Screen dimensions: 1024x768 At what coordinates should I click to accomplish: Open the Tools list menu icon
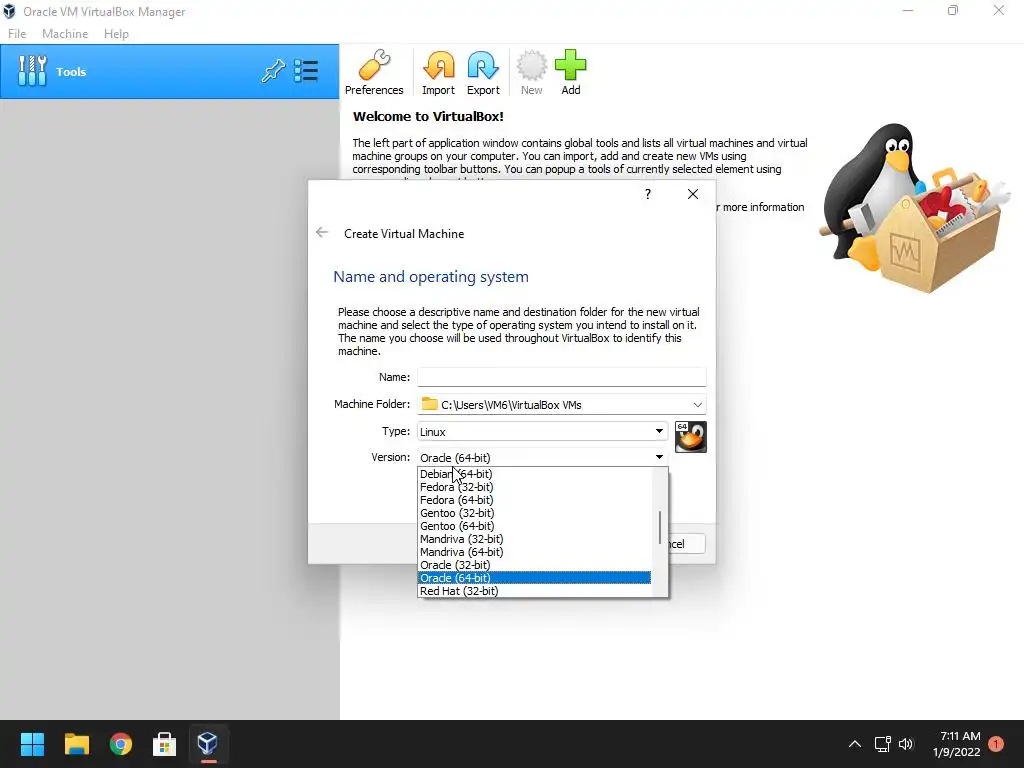click(x=306, y=71)
